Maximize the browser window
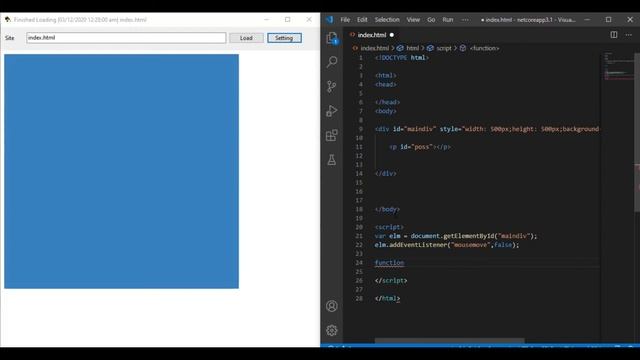Viewport: 640px width, 360px height. tap(287, 19)
